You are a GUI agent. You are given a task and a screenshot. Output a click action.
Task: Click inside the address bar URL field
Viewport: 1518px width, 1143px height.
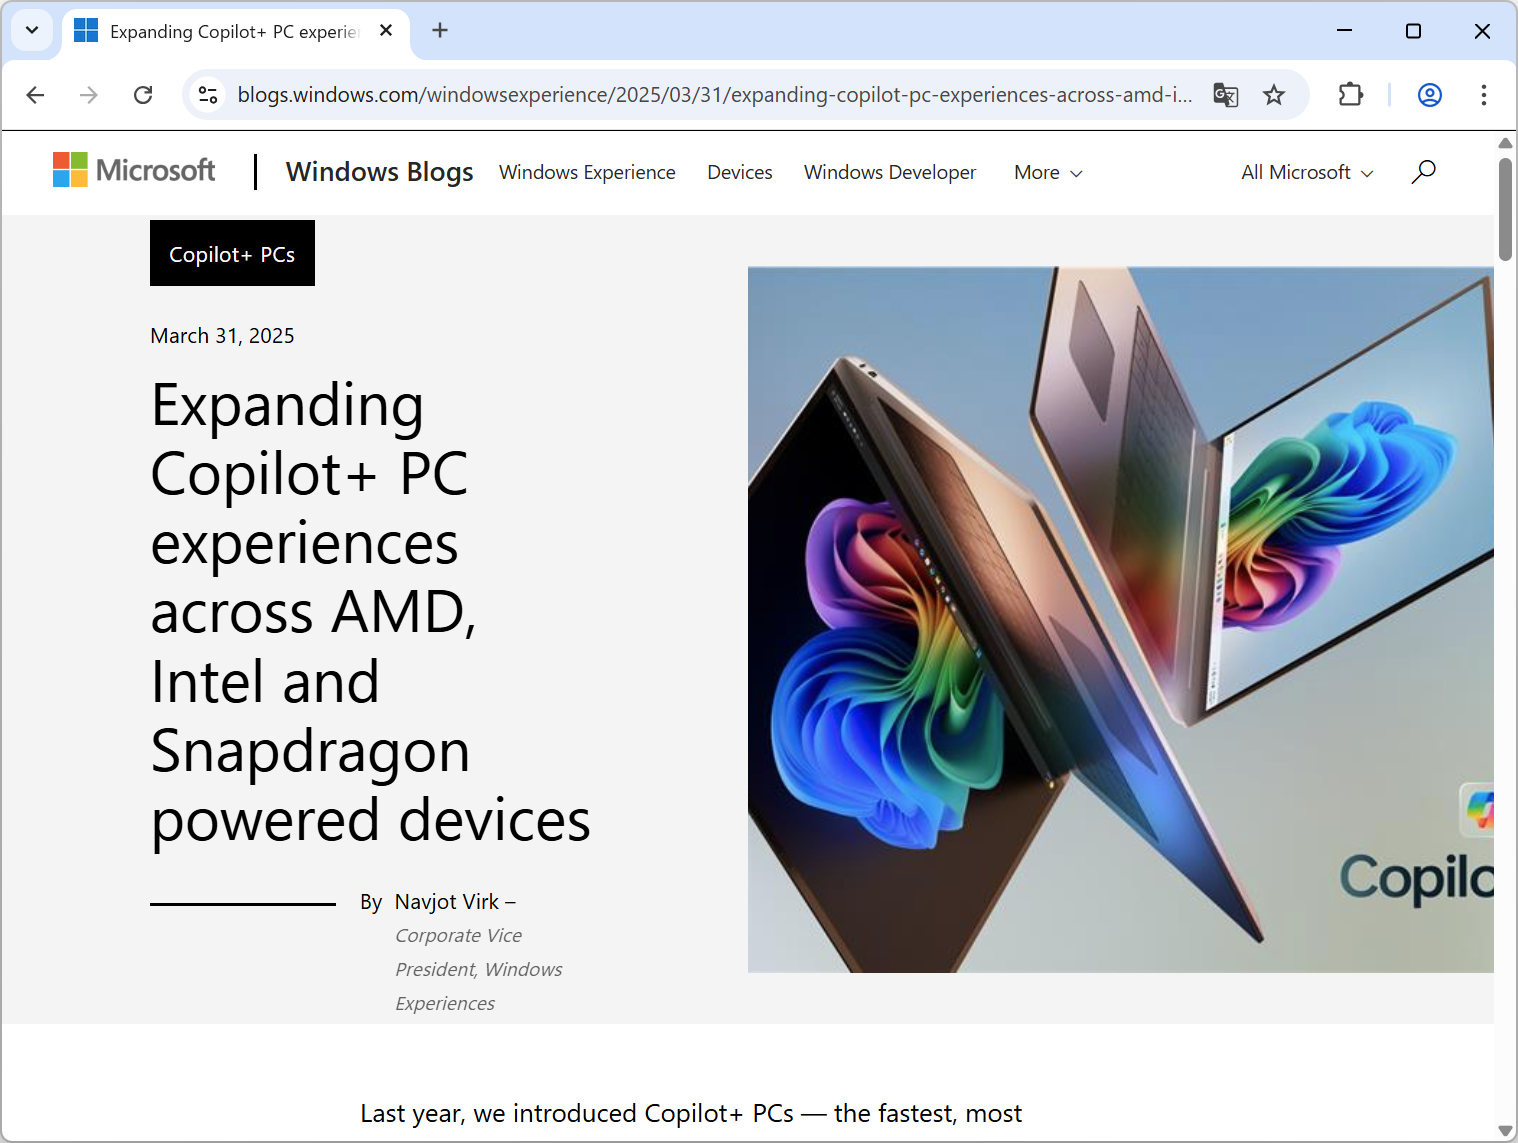coord(700,95)
